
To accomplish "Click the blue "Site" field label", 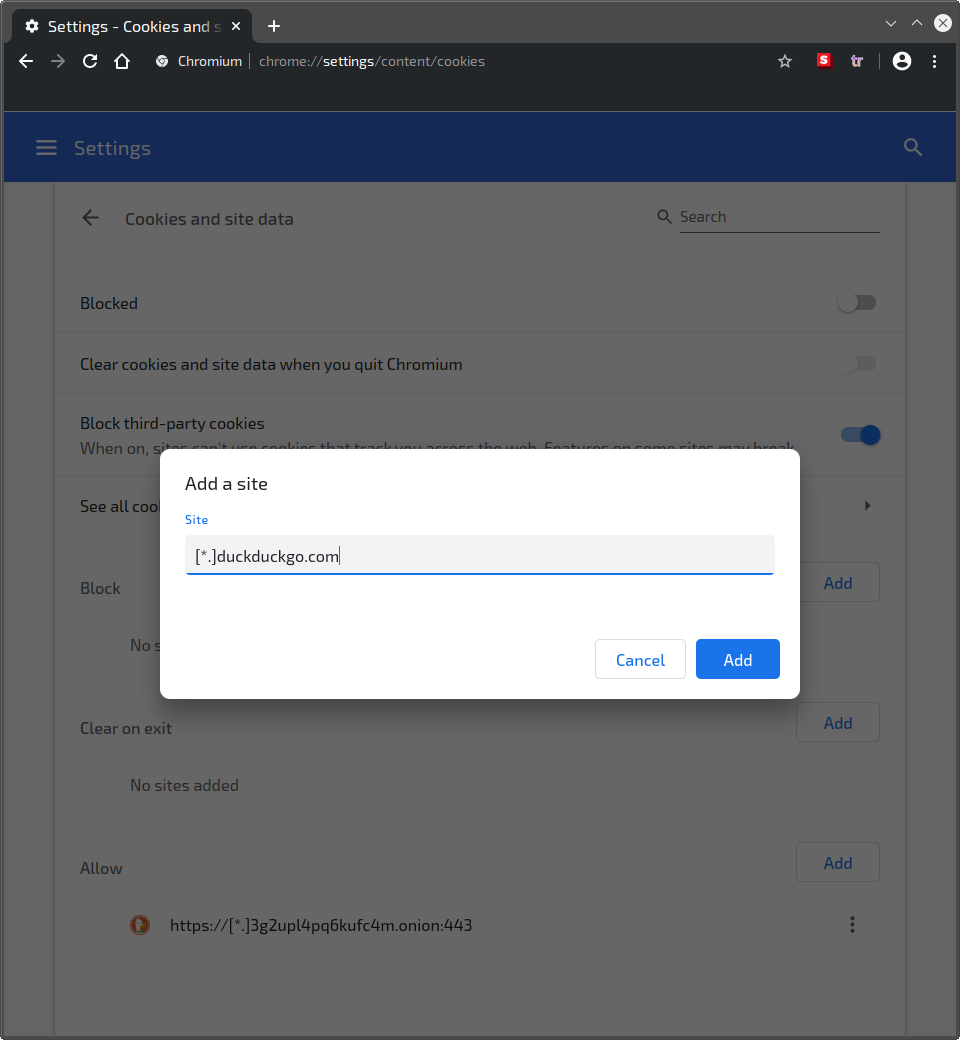I will tap(196, 519).
